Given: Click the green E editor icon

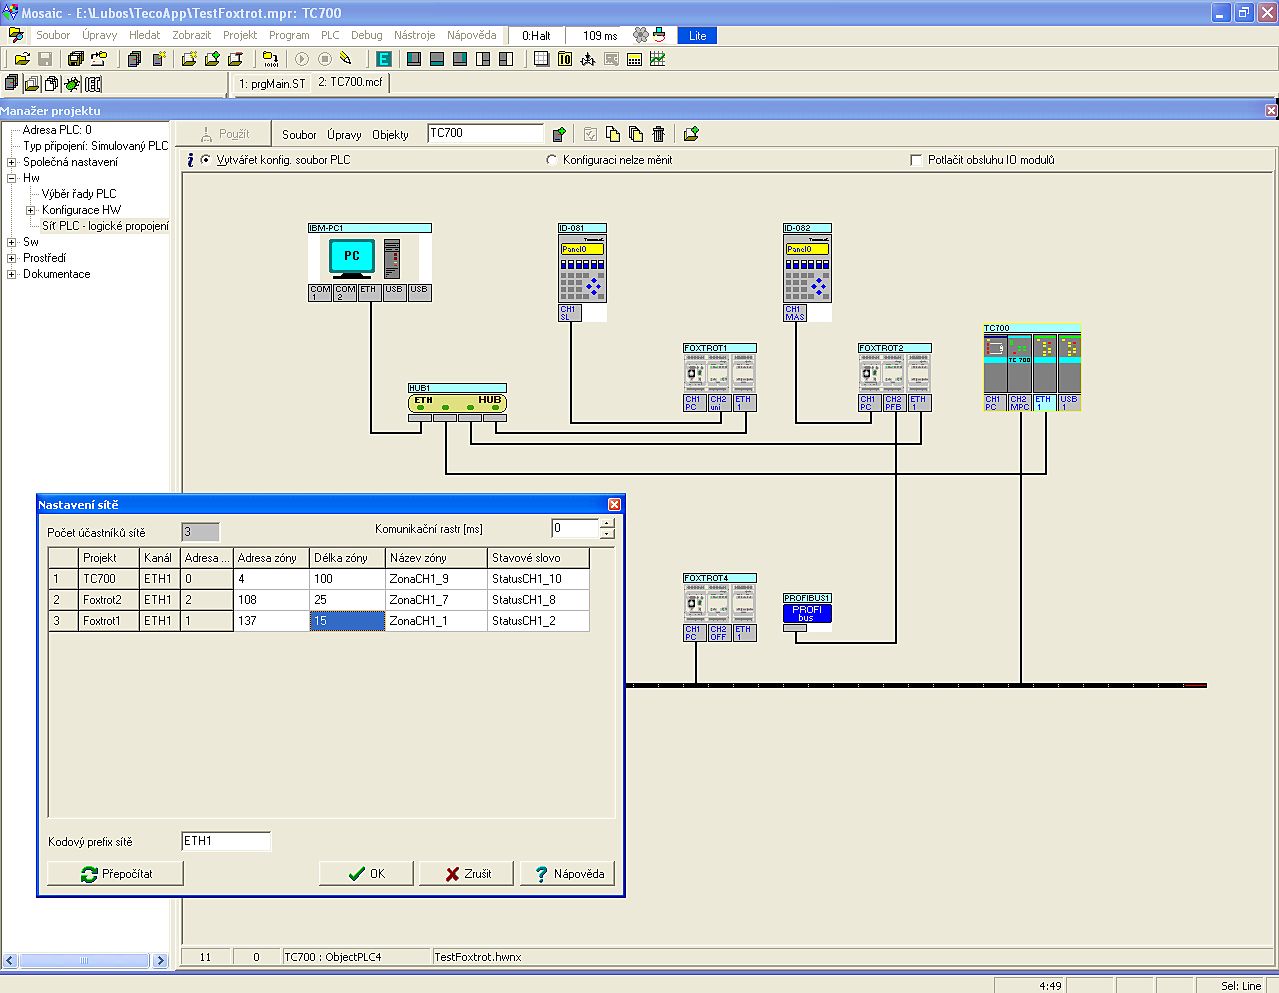Looking at the screenshot, I should click(383, 59).
